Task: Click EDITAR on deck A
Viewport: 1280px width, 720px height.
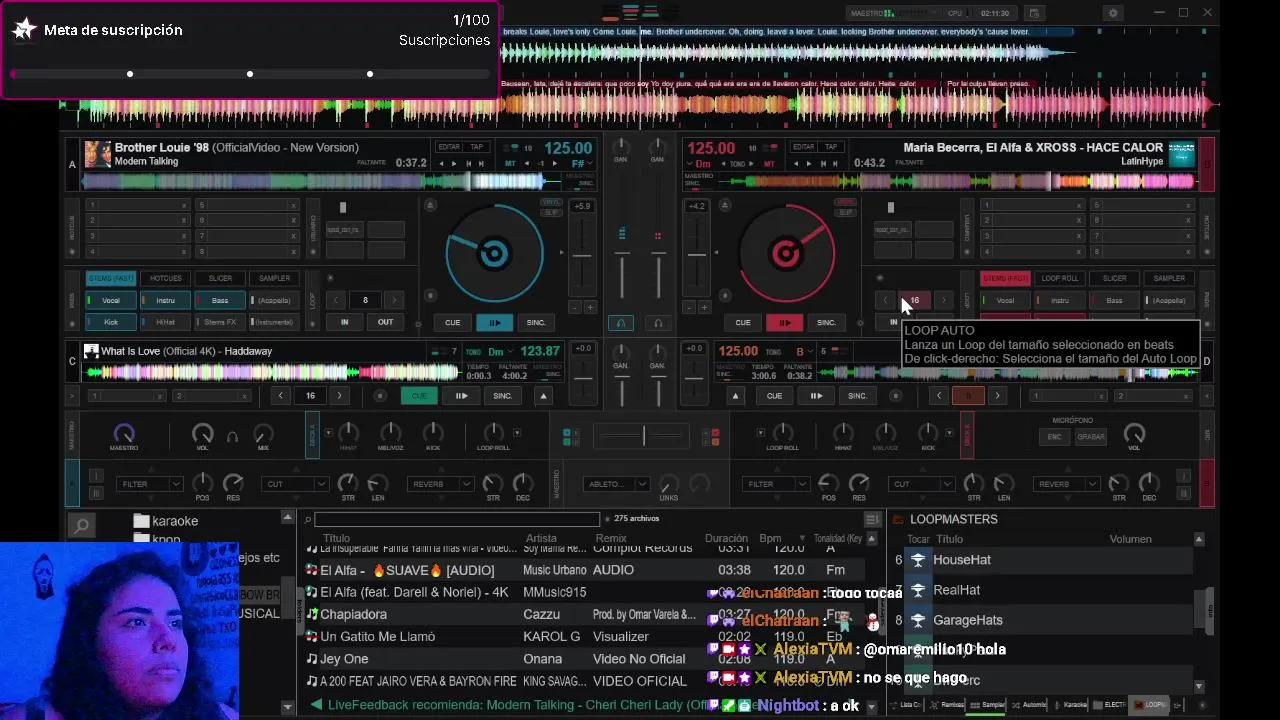Action: tap(449, 147)
